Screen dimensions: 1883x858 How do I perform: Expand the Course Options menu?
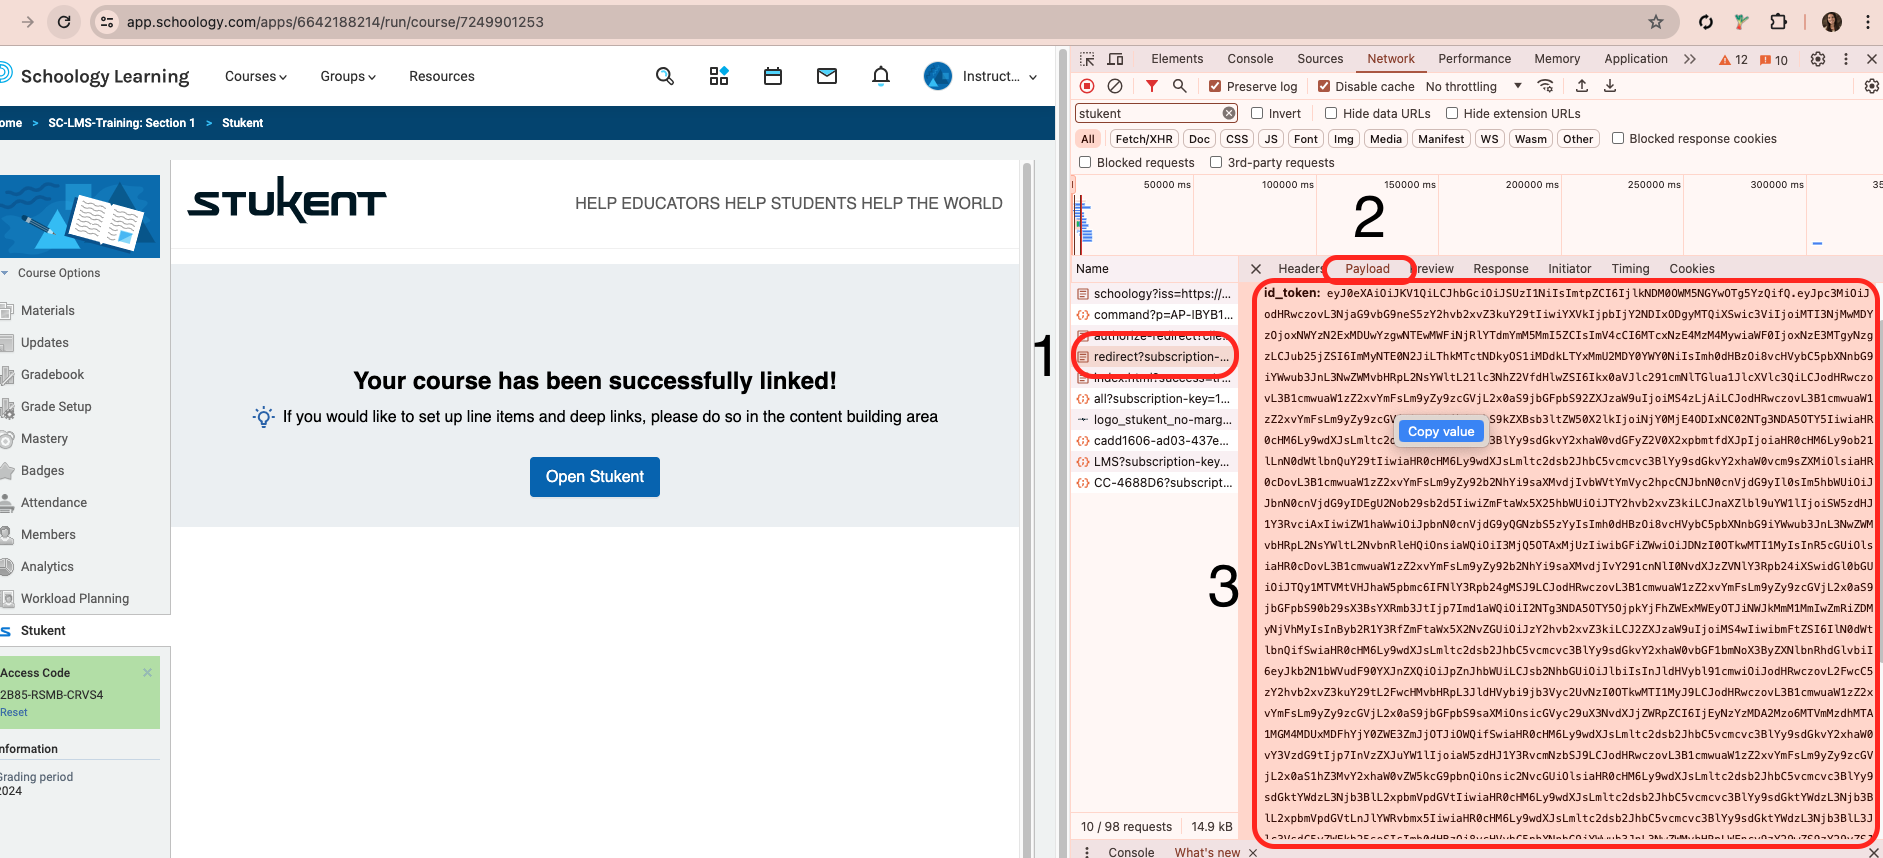[51, 273]
